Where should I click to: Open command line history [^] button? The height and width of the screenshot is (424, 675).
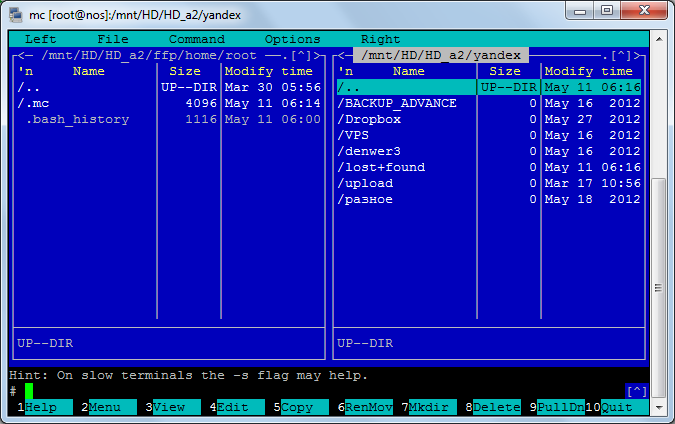pos(637,391)
